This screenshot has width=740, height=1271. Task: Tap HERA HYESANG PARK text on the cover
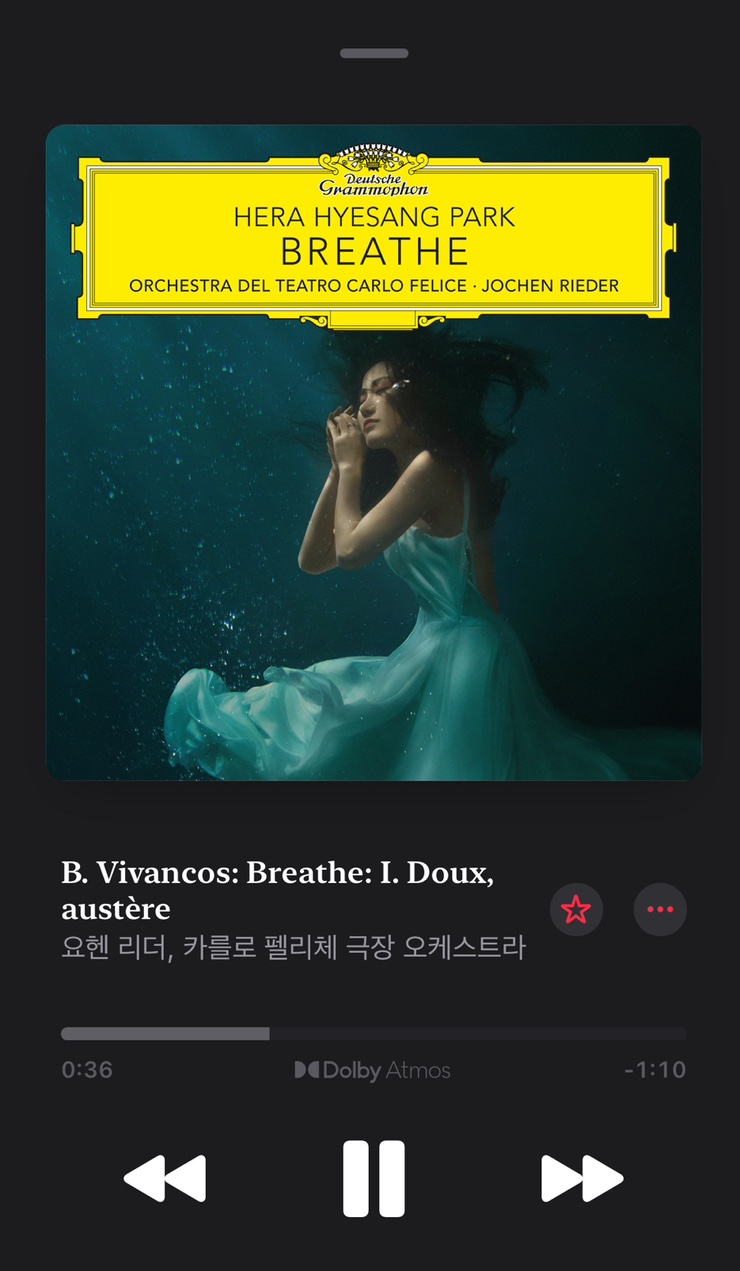click(374, 216)
